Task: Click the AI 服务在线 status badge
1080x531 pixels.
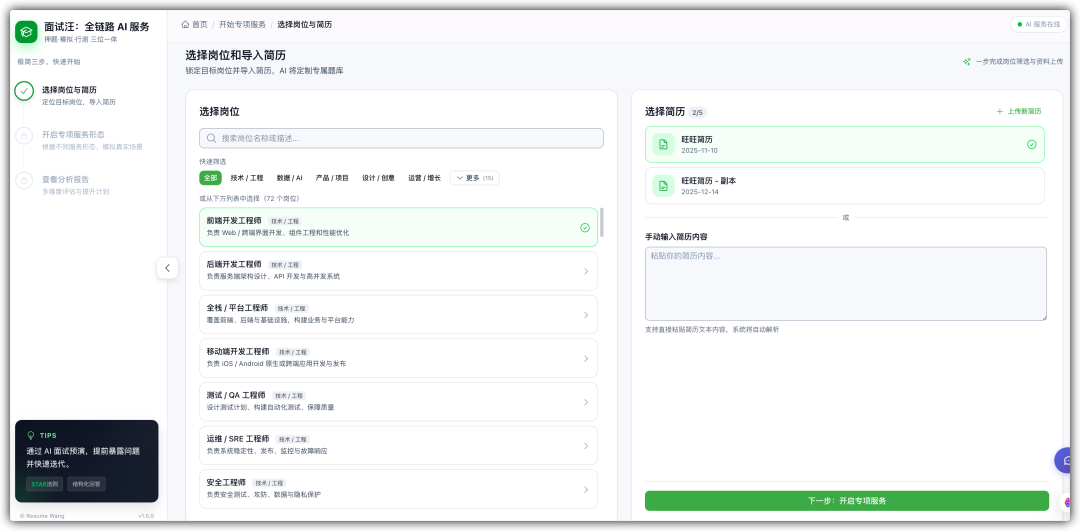Action: [x=1038, y=24]
